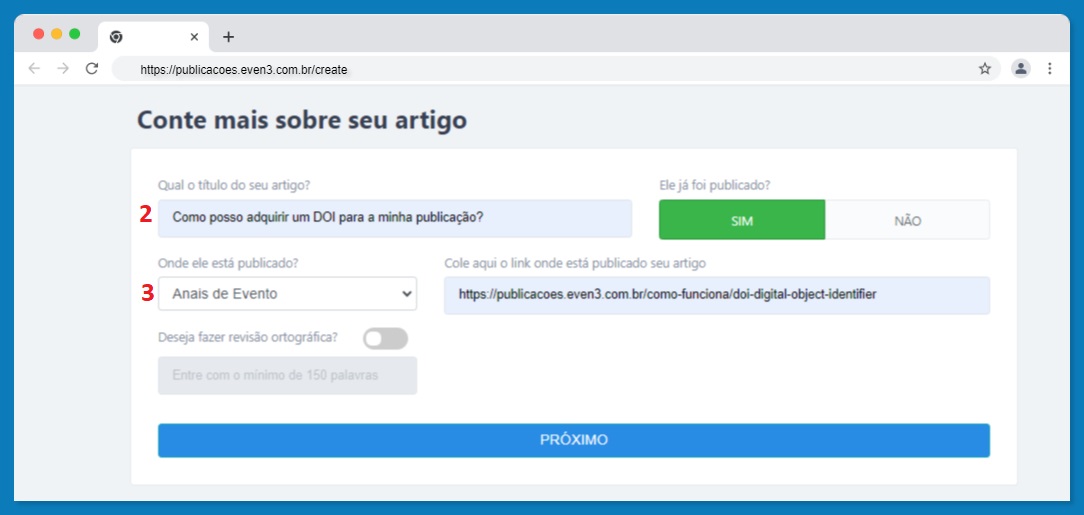Click the label Cole aqui o link
1084x515 pixels.
tap(574, 263)
